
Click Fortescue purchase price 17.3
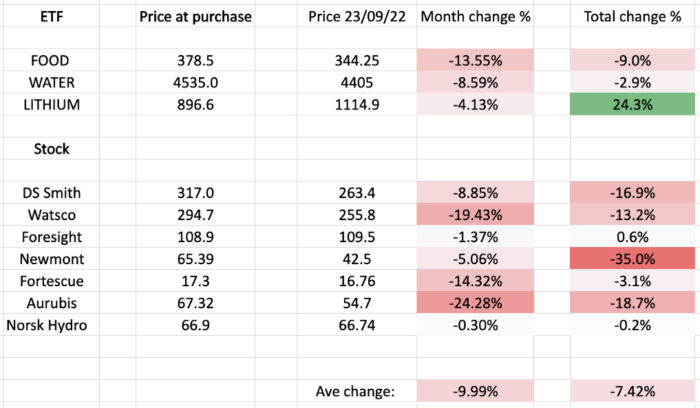point(196,280)
